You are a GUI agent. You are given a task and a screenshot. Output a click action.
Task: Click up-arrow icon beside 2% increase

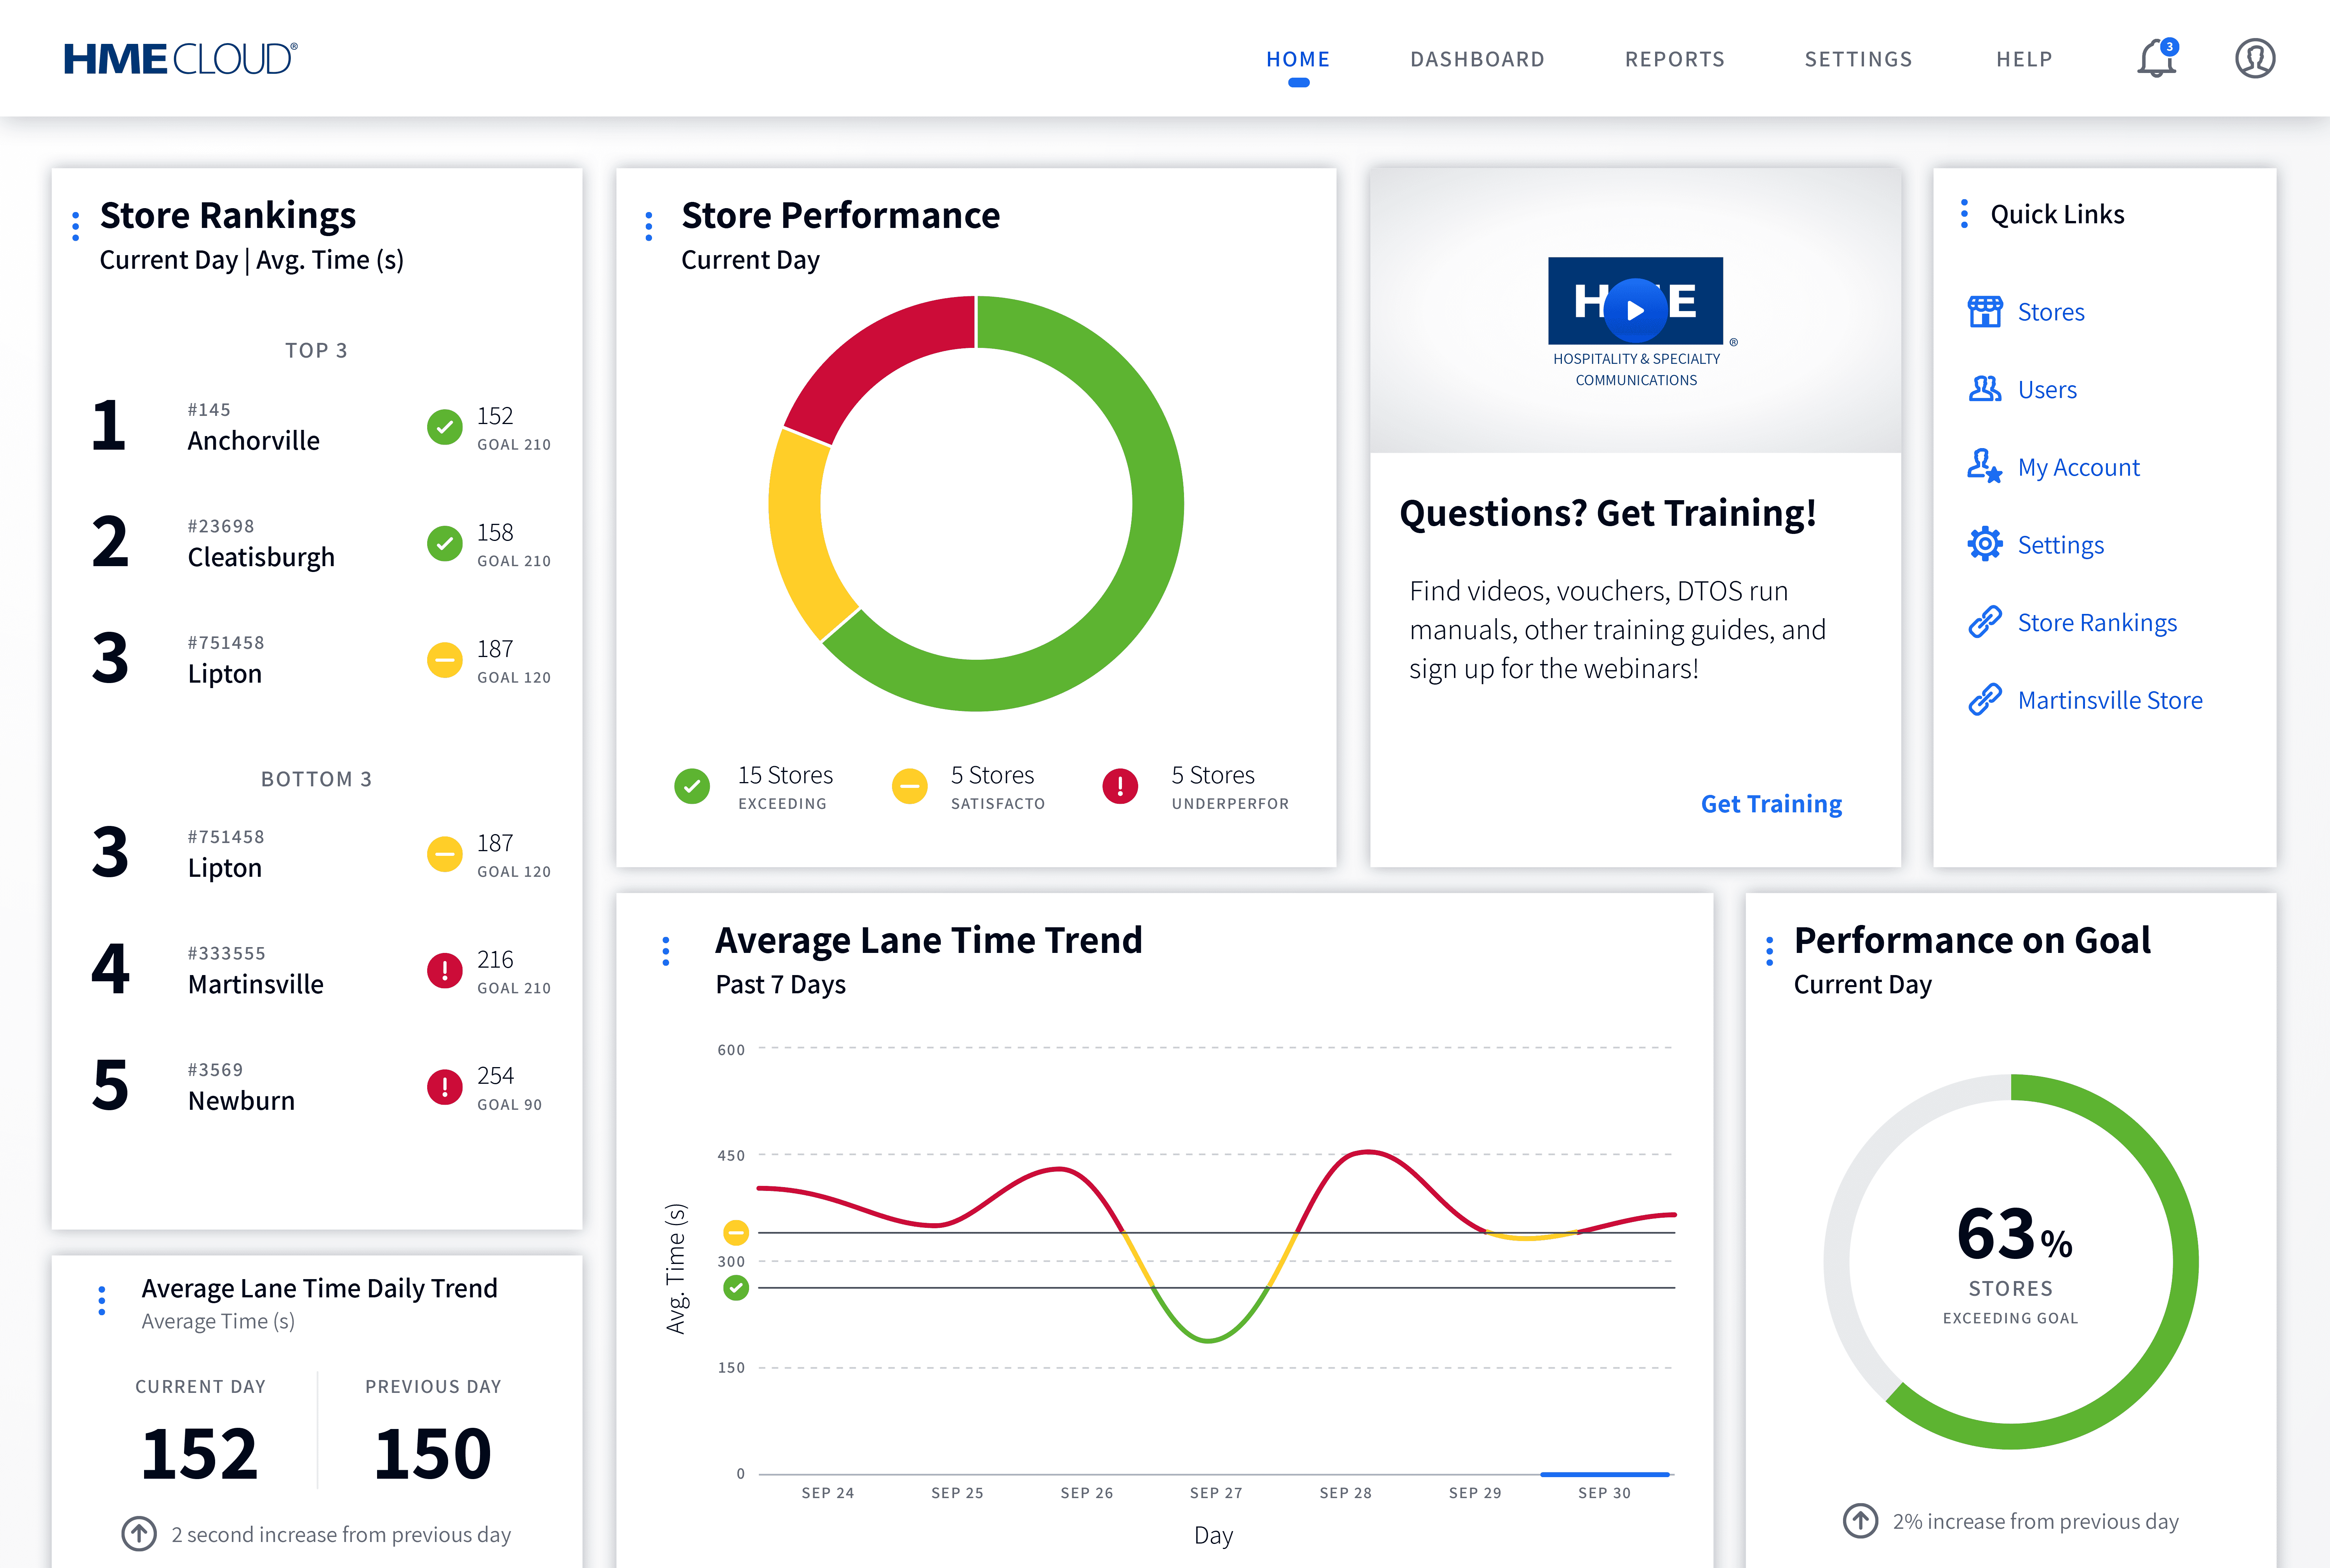1860,1521
